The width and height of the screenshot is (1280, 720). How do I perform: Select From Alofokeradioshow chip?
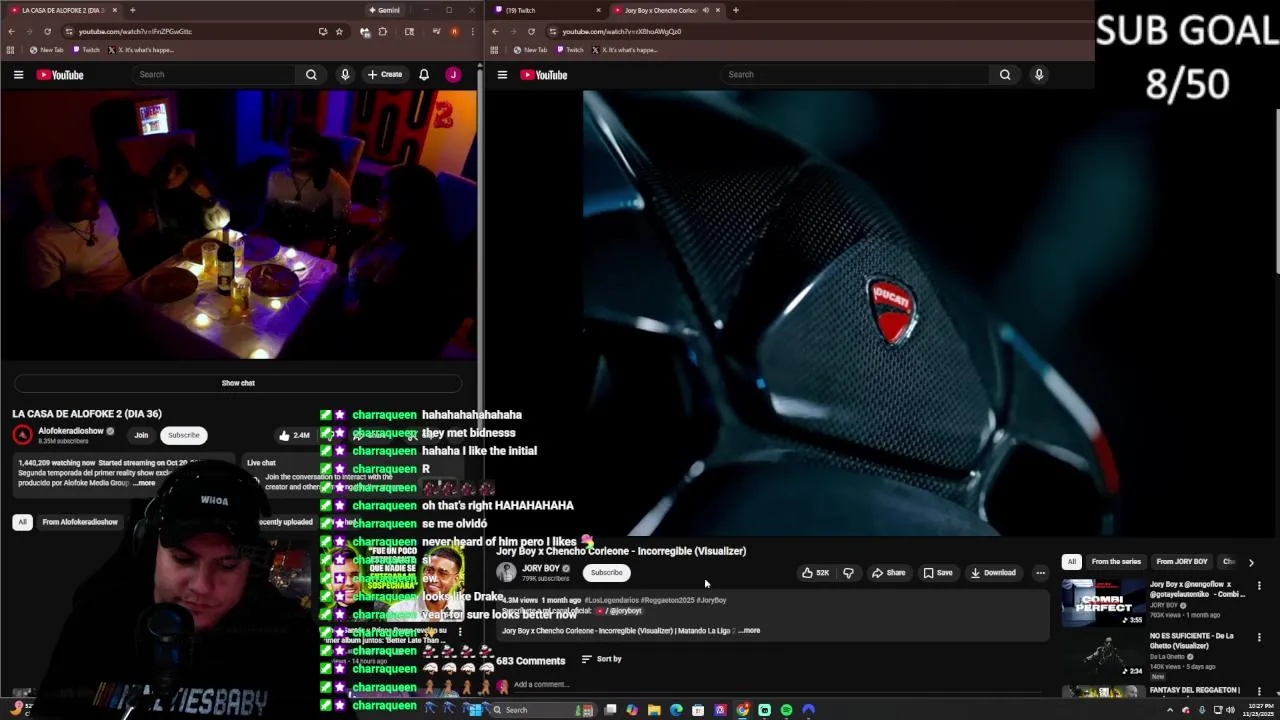[x=80, y=522]
